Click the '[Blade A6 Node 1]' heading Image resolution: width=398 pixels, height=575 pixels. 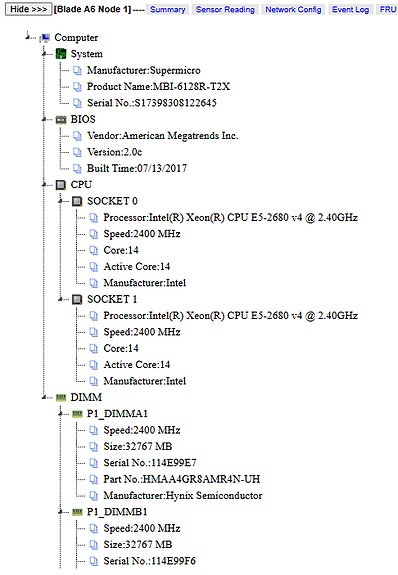coord(92,9)
